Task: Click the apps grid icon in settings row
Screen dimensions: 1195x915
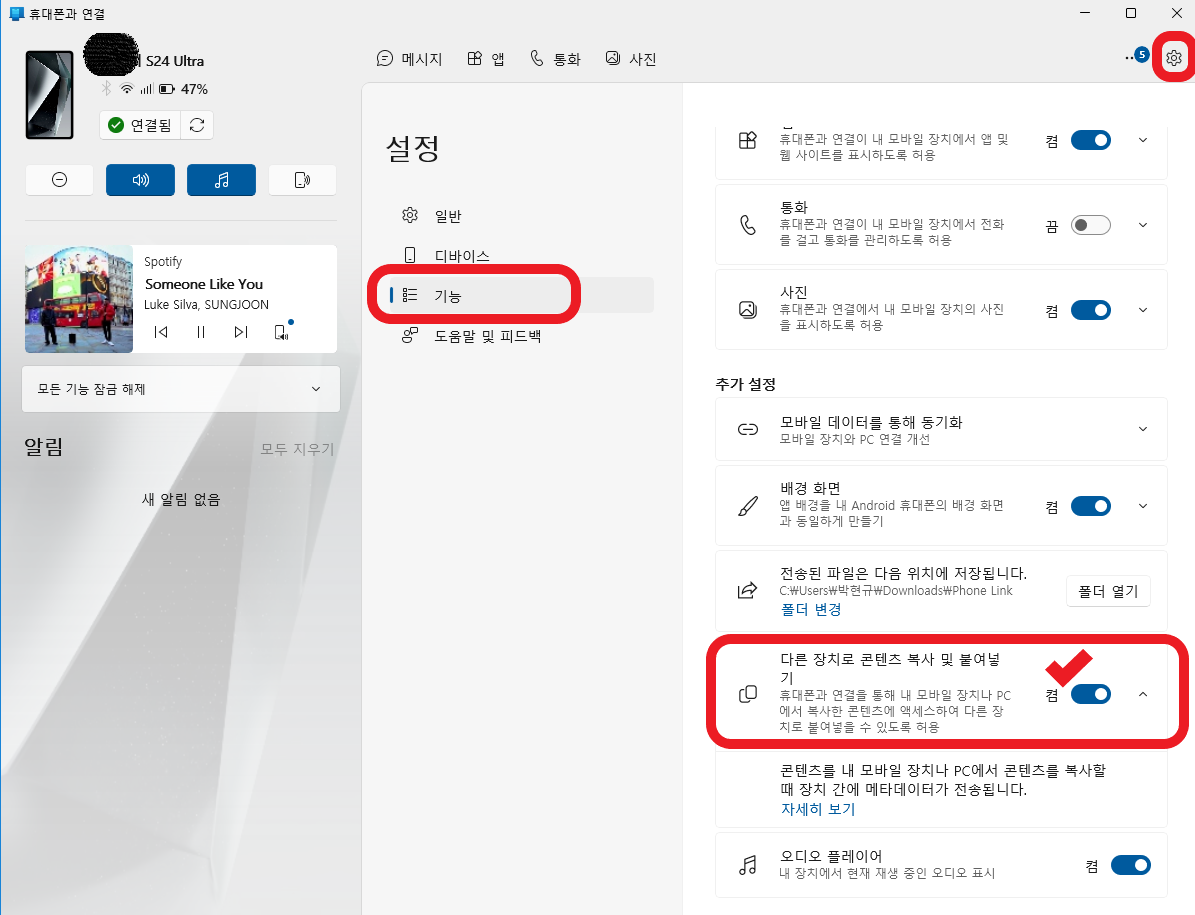Action: pyautogui.click(x=748, y=140)
